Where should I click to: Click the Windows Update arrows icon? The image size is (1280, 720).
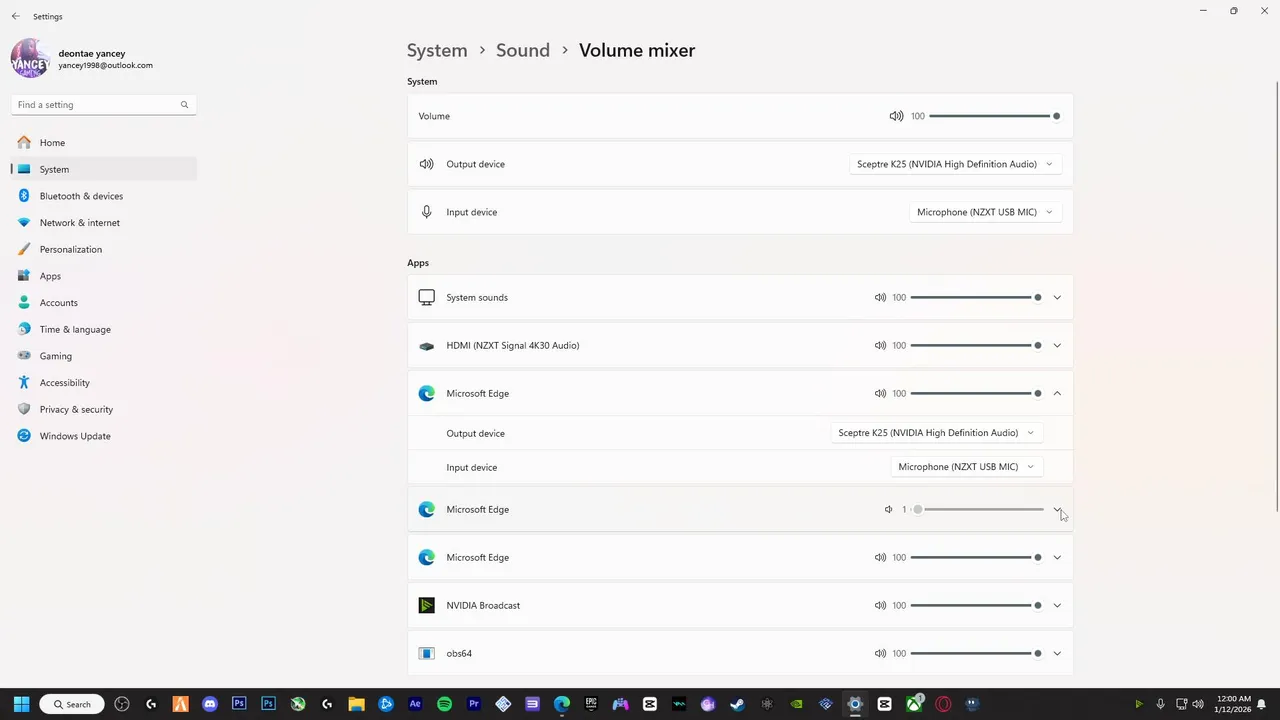point(24,436)
